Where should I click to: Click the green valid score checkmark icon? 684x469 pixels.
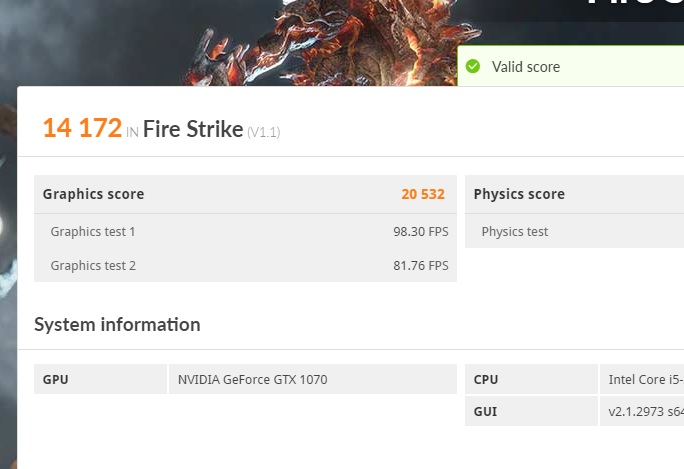(x=473, y=67)
